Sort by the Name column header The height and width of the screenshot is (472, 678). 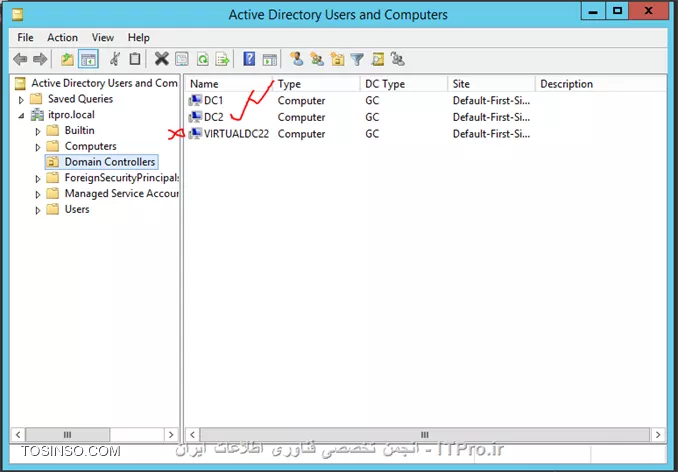[229, 84]
